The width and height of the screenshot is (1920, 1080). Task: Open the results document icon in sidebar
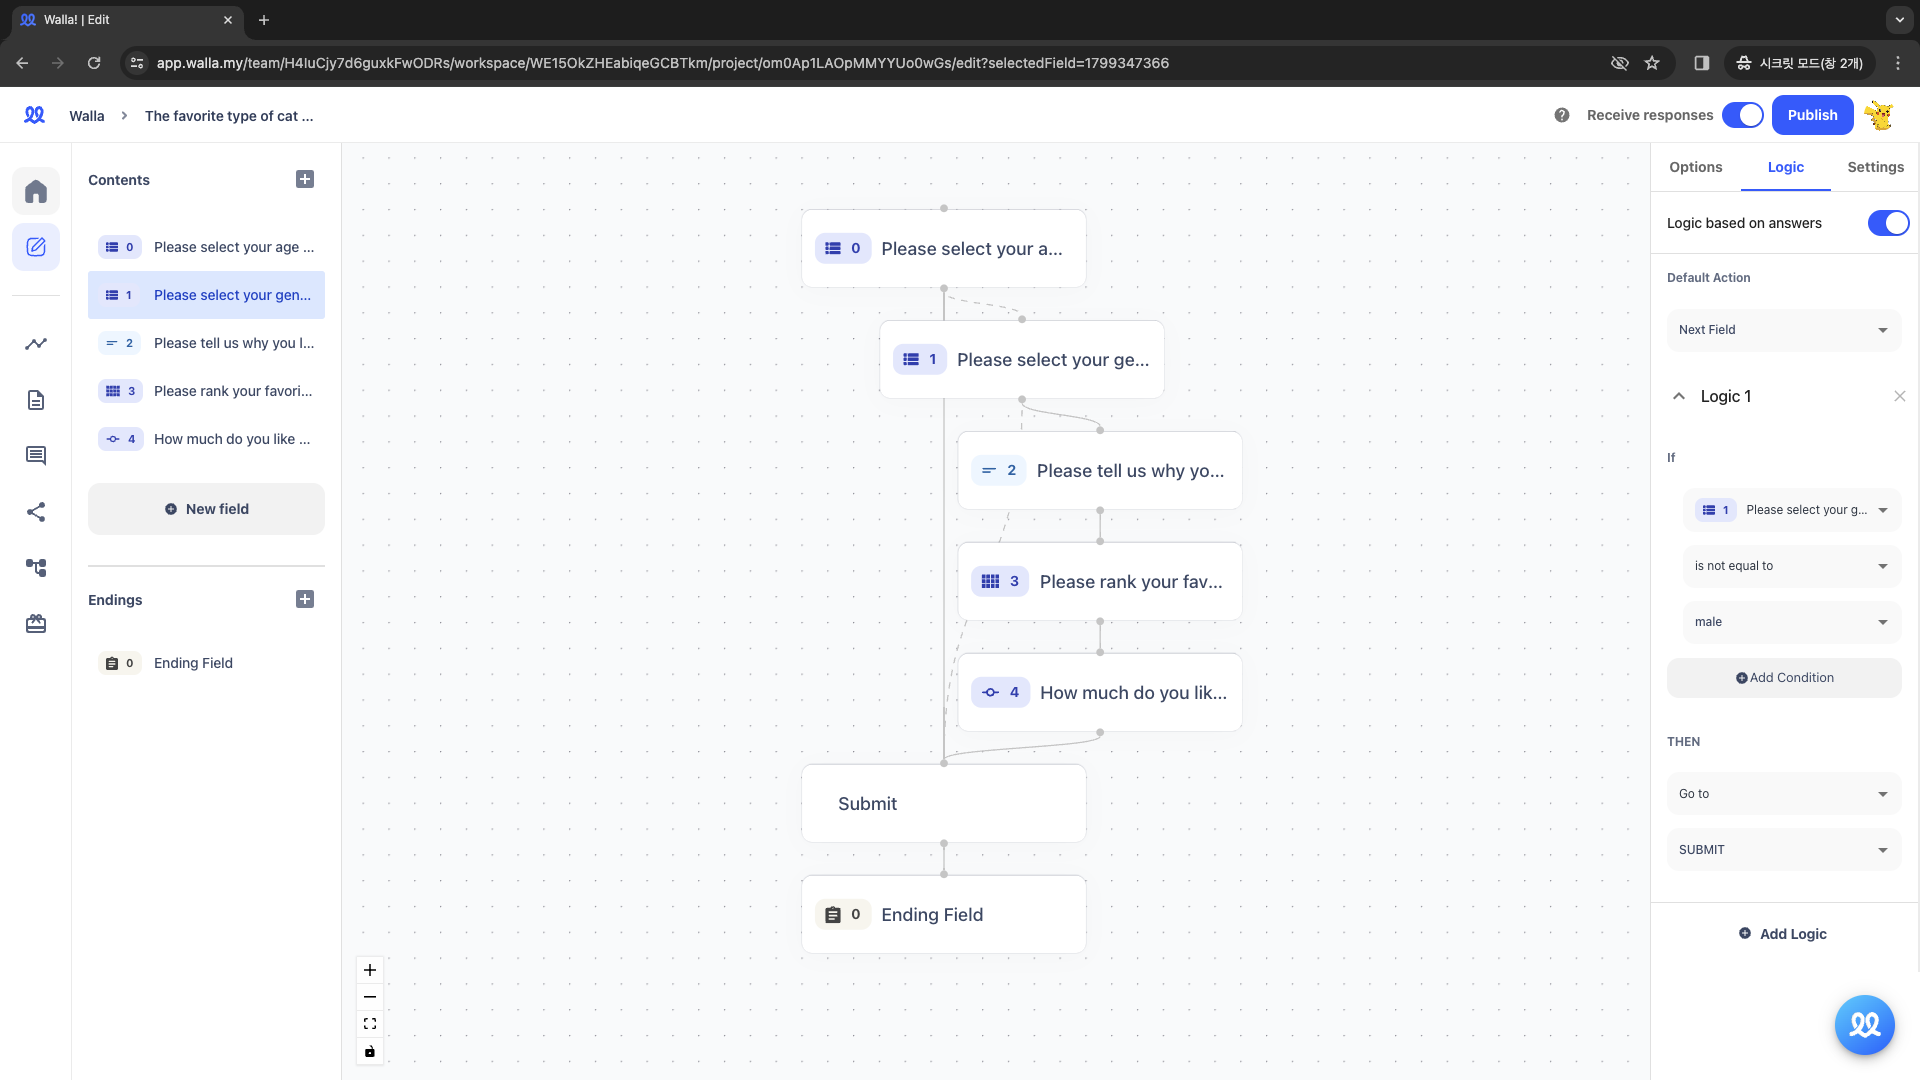click(36, 400)
